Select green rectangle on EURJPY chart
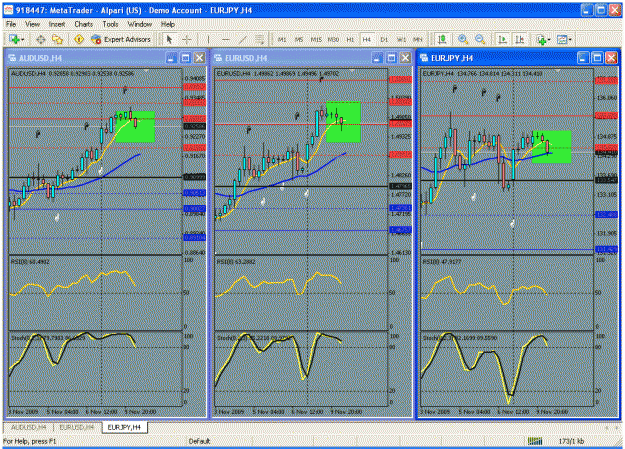 (552, 147)
